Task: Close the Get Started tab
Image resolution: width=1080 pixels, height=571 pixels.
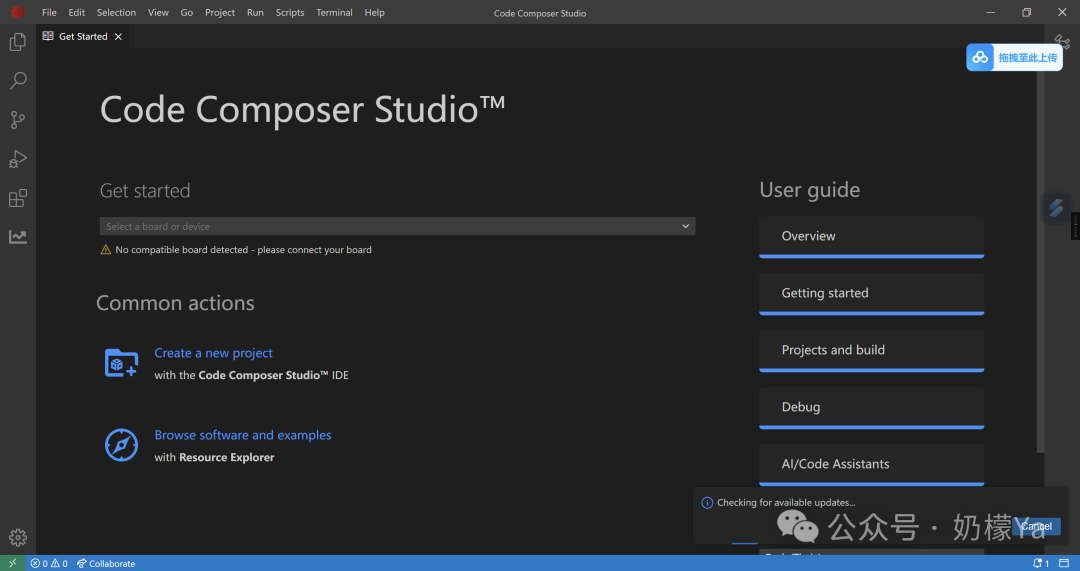Action: point(118,37)
